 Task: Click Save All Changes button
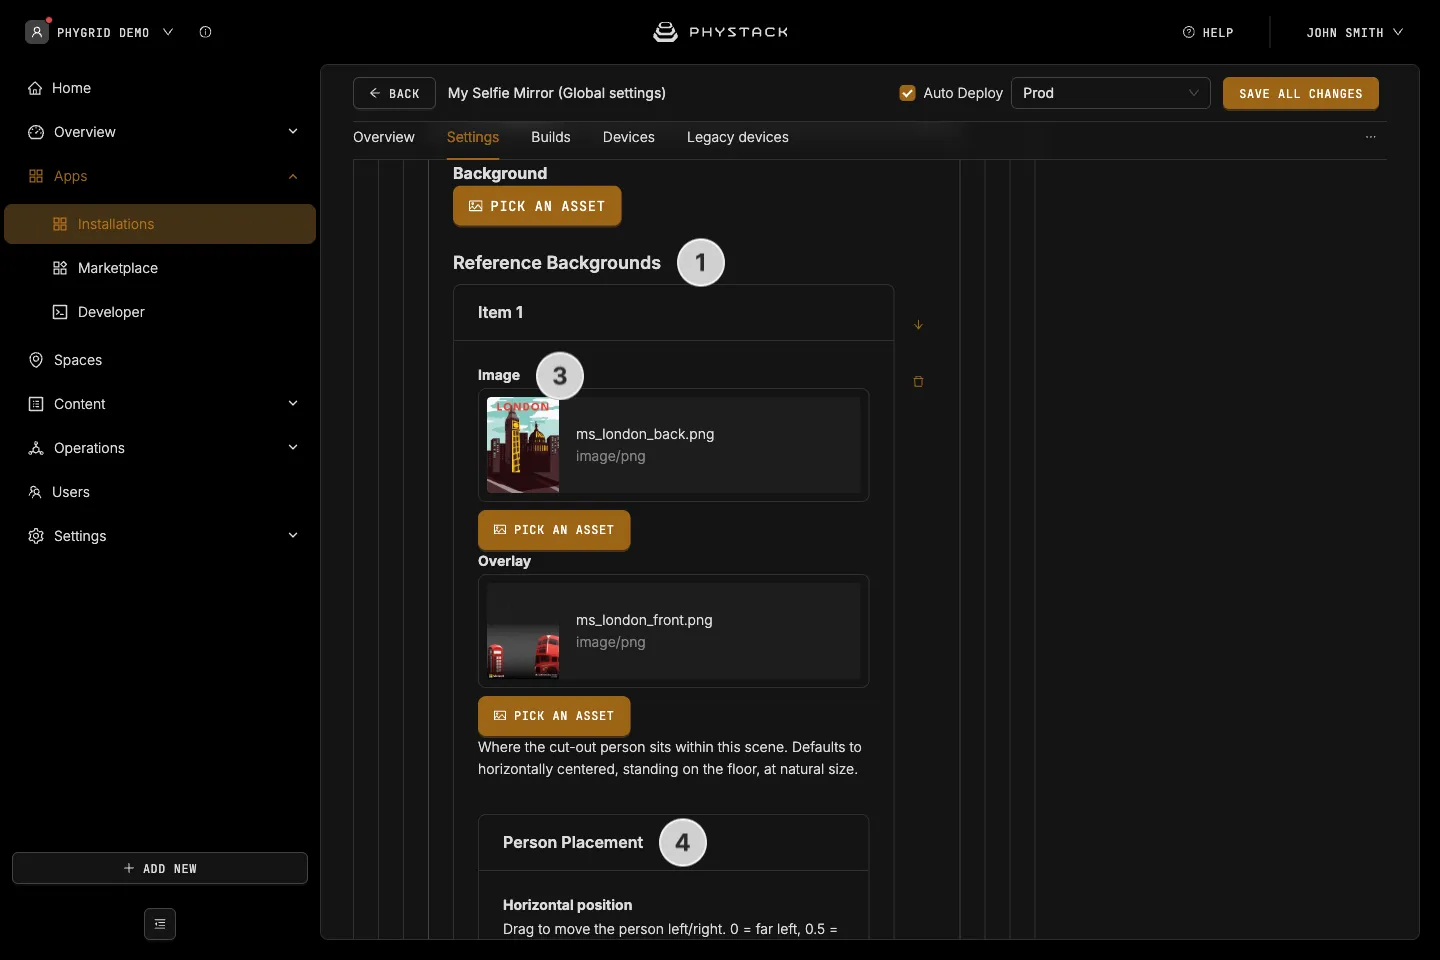click(1301, 93)
